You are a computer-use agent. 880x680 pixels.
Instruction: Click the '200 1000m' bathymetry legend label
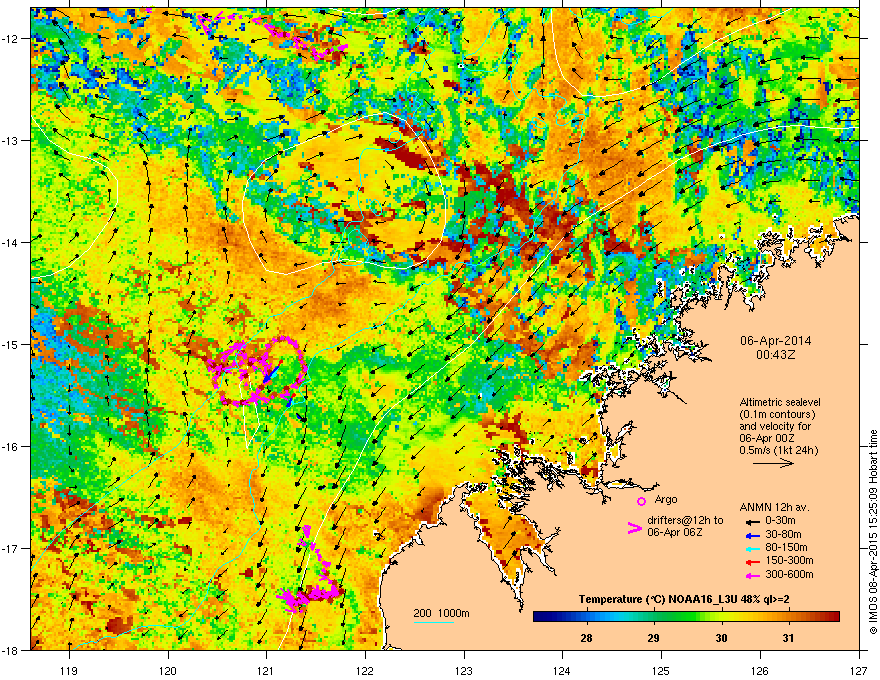coord(441,613)
